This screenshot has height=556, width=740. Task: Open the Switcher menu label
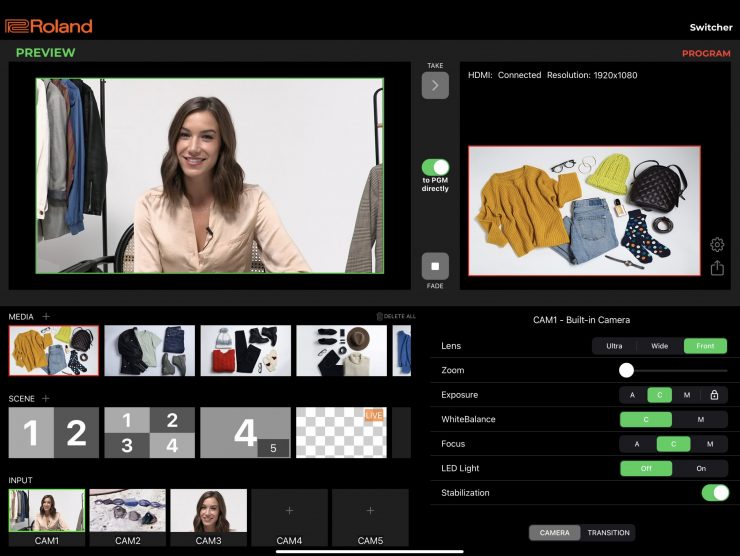[x=710, y=27]
